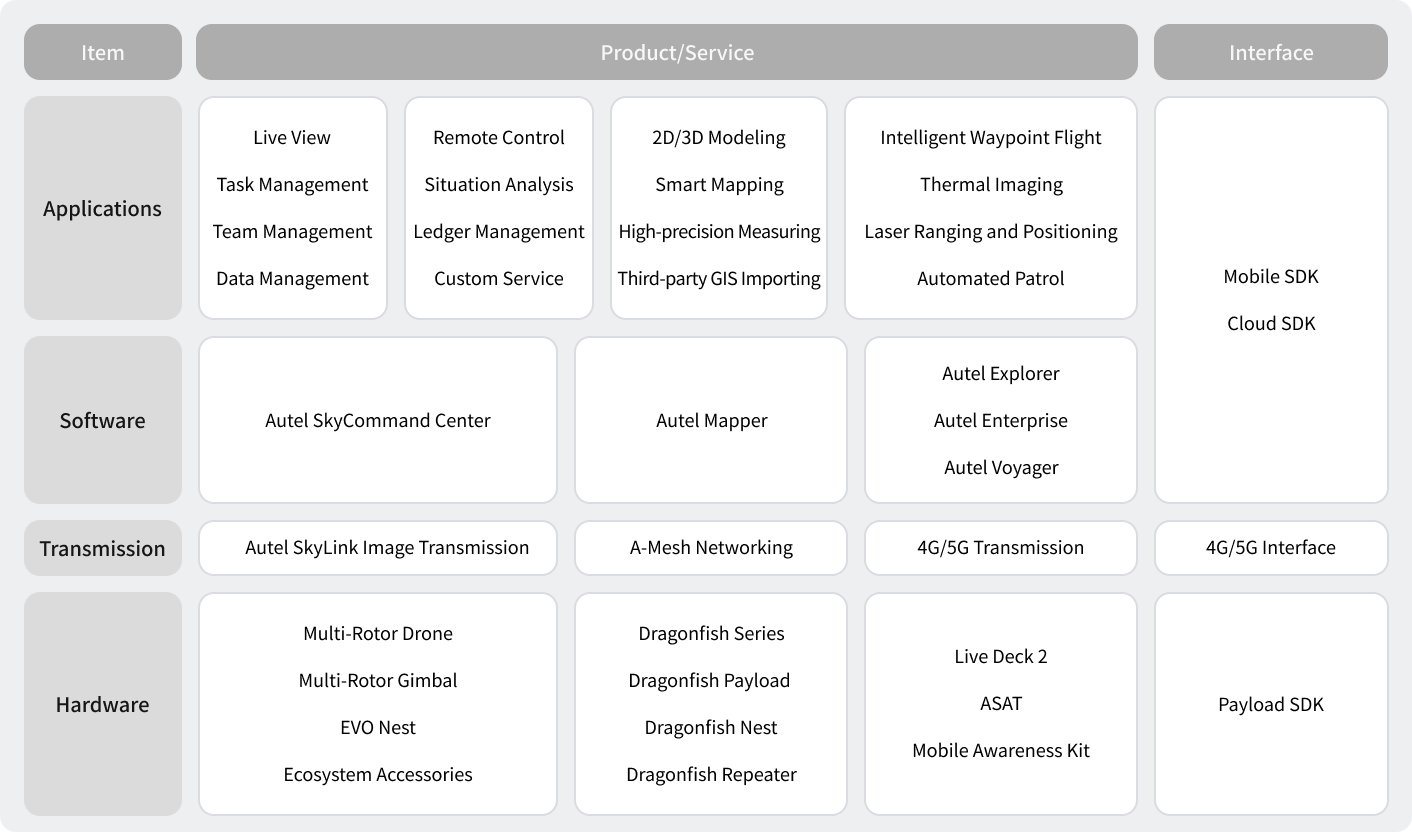
Task: Click the Applications row label
Action: (x=103, y=208)
